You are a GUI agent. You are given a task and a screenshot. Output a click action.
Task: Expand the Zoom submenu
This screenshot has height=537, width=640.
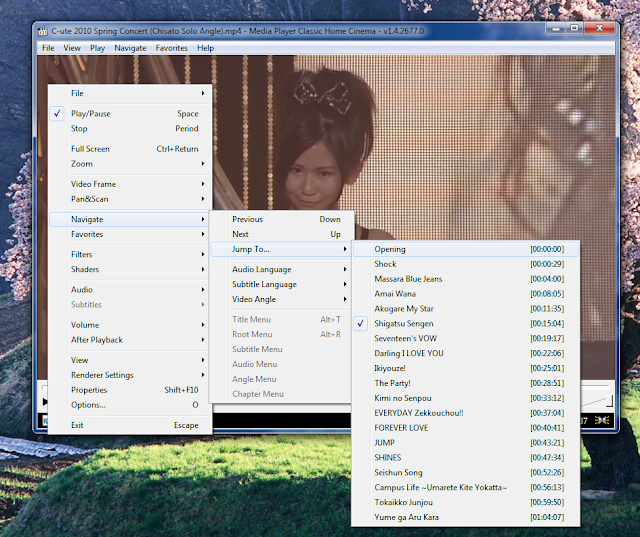[x=130, y=164]
